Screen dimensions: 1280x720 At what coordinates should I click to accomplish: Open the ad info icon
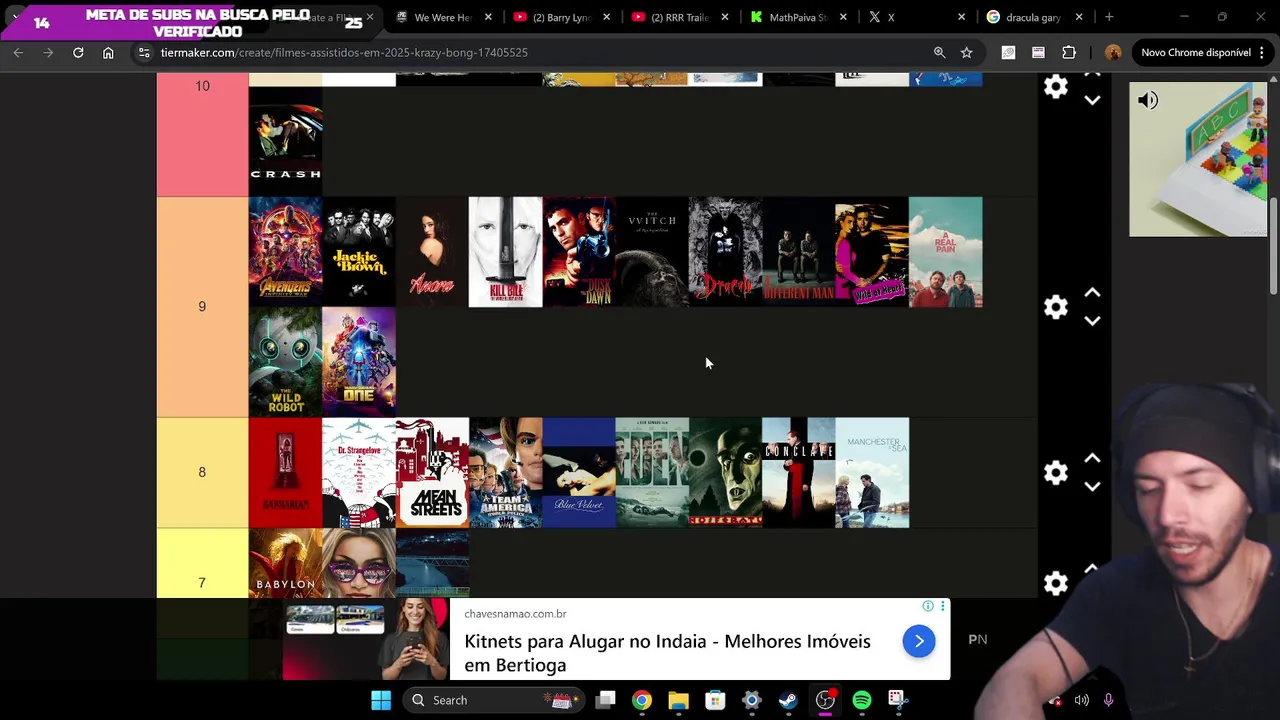point(928,606)
